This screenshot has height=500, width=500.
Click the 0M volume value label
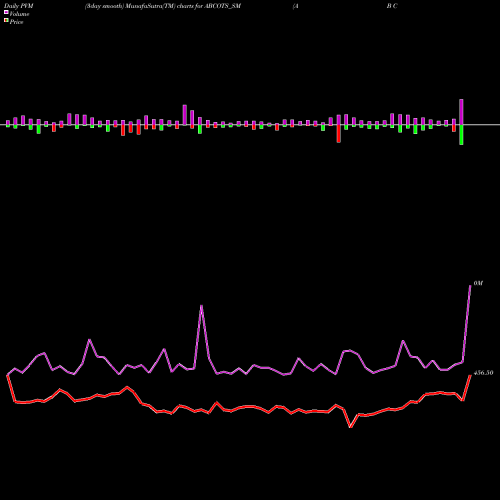478,283
